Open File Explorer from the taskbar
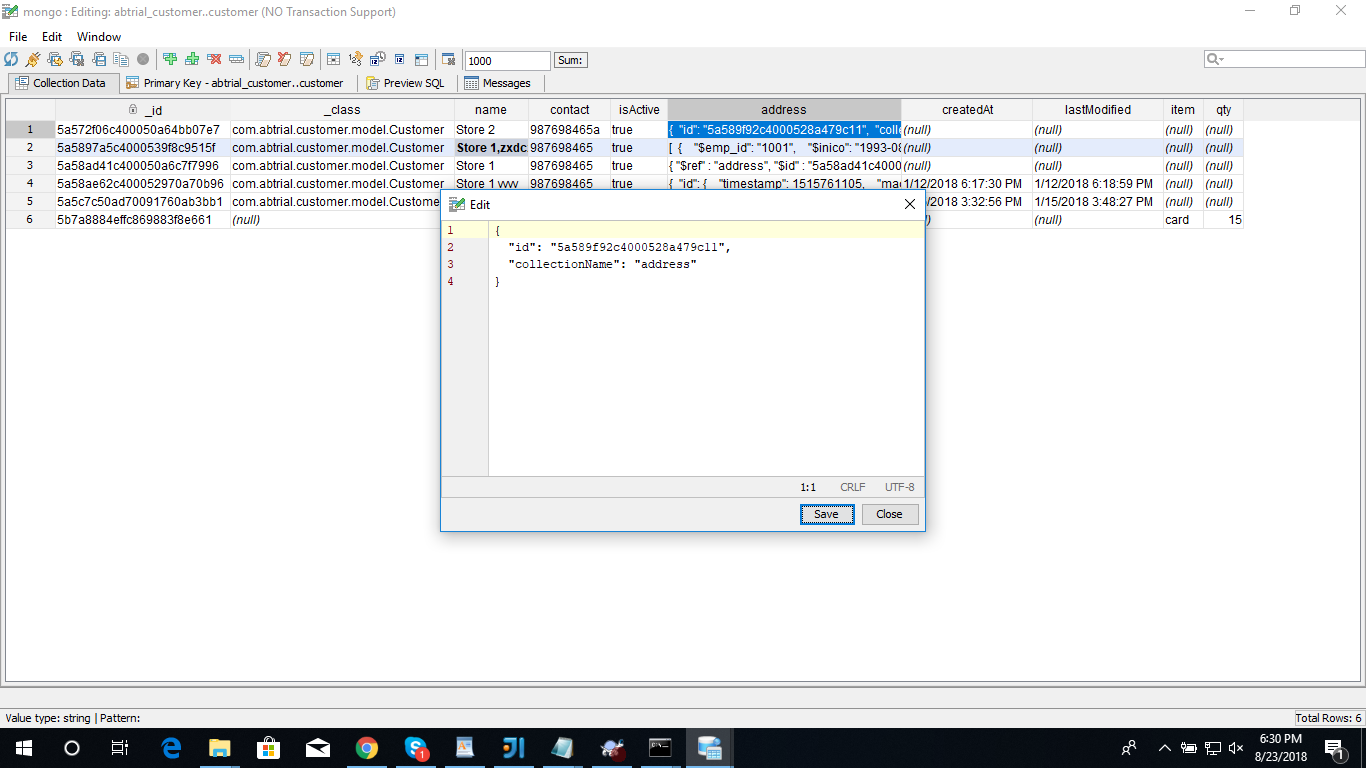Image resolution: width=1366 pixels, height=768 pixels. (219, 748)
